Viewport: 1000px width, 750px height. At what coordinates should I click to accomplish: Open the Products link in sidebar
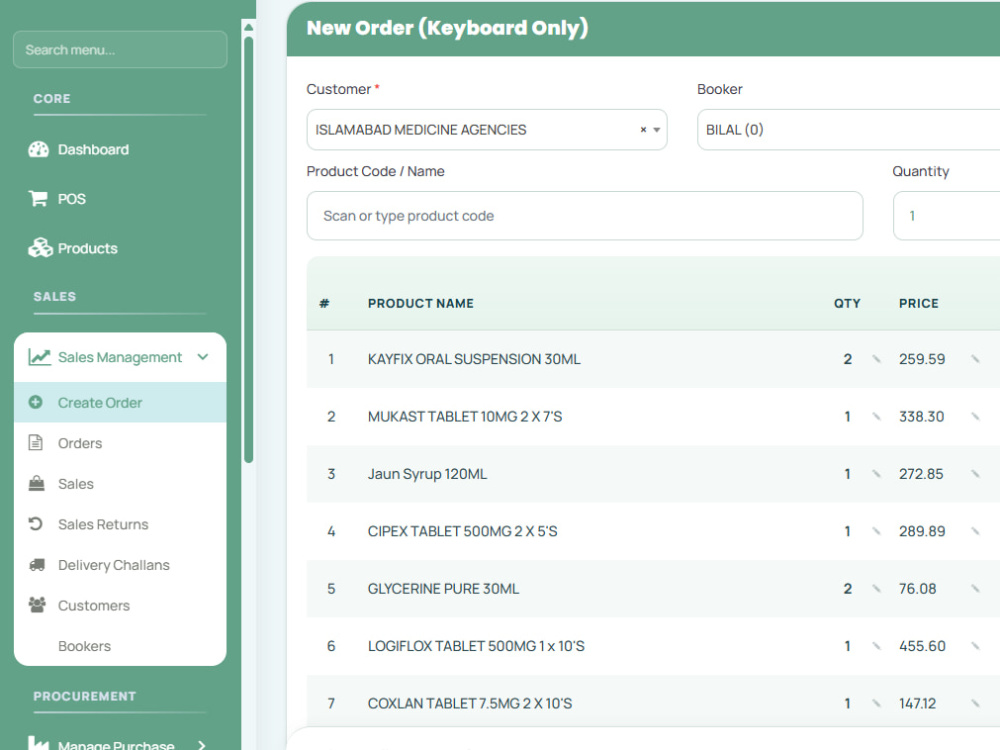click(87, 248)
